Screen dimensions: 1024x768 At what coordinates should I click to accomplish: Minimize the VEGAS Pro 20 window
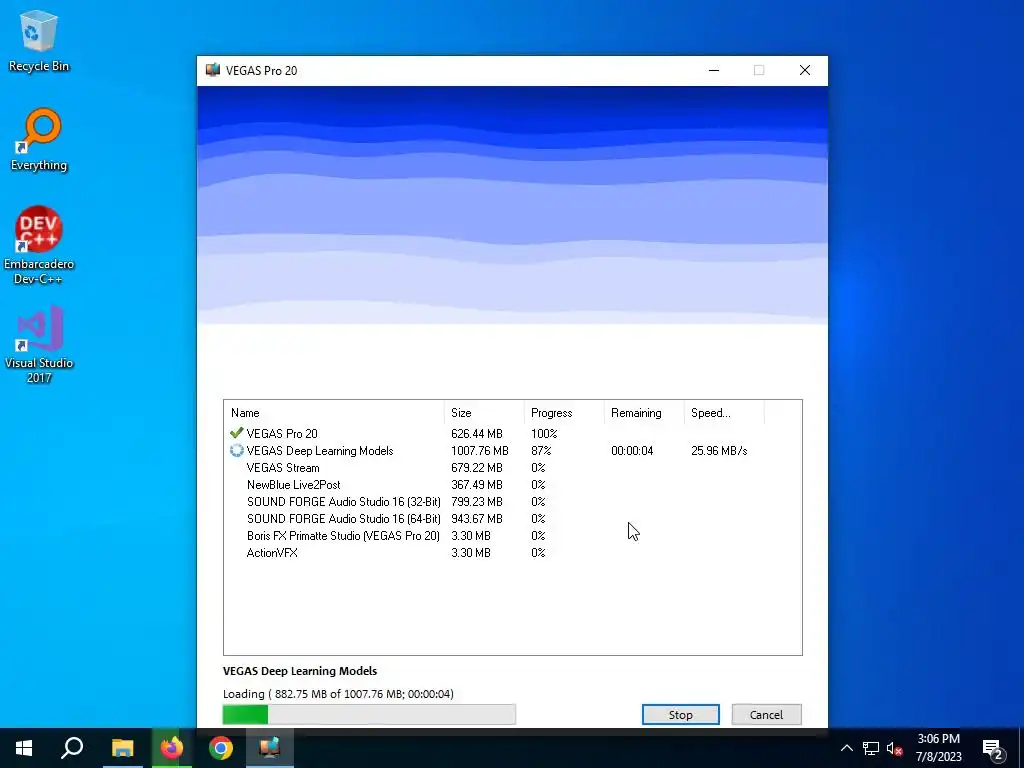tap(714, 71)
